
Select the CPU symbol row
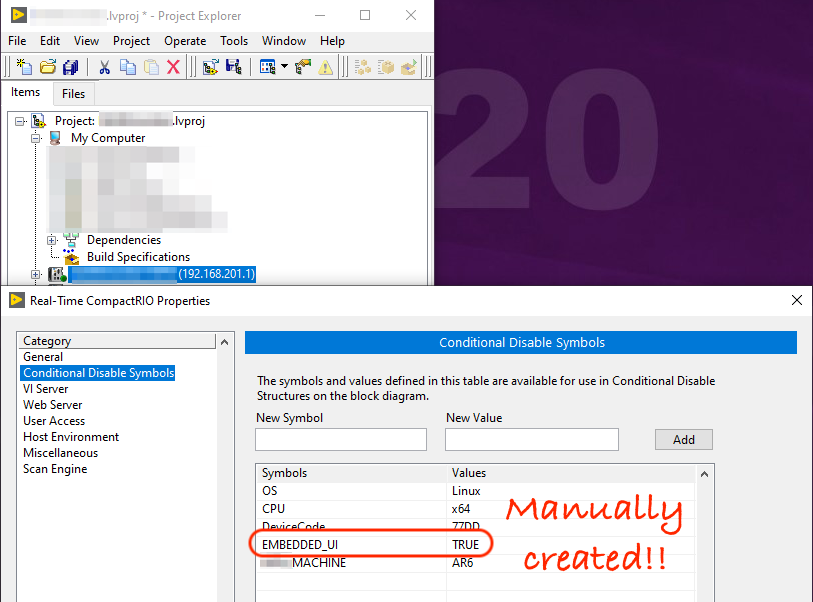(475, 509)
